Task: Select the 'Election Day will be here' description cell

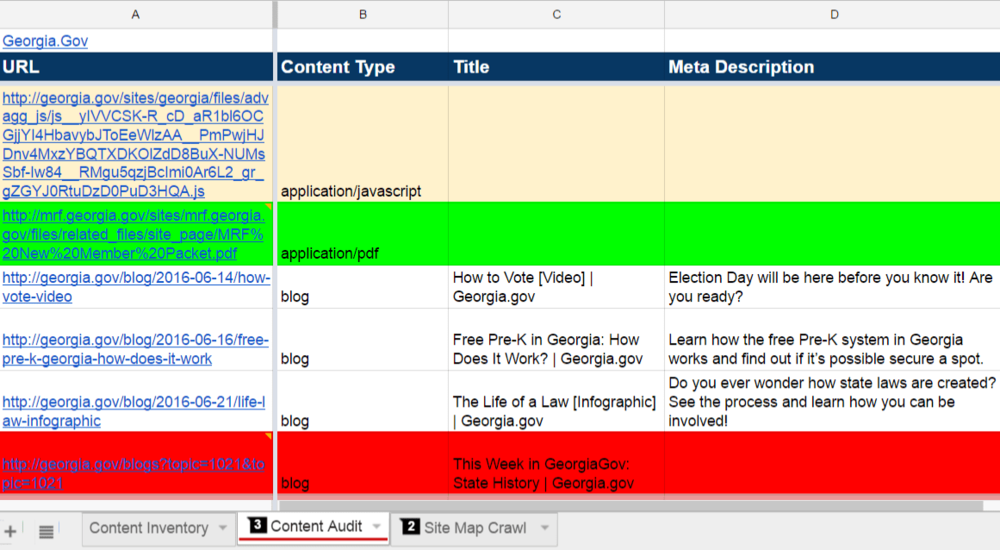Action: tap(832, 287)
